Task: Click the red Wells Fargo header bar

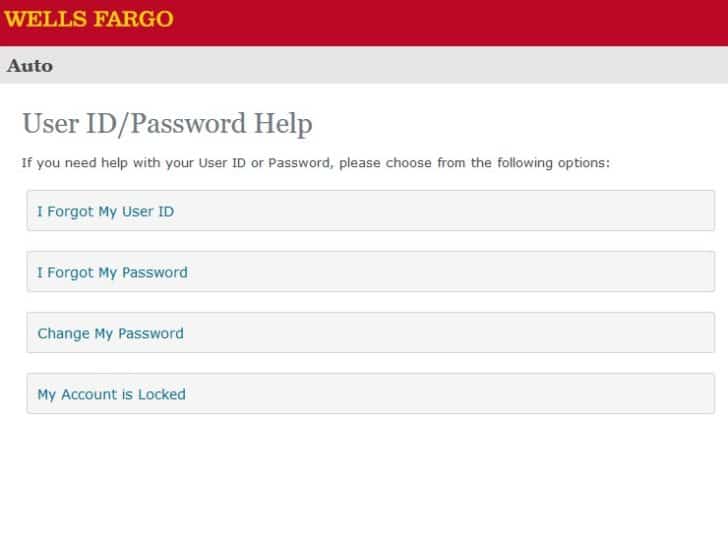Action: [364, 23]
